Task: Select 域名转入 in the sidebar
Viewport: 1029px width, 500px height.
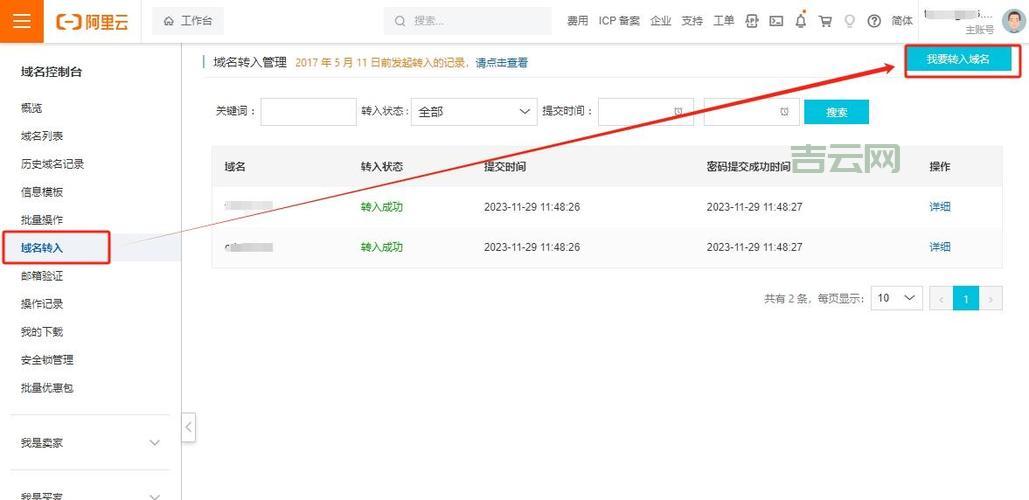Action: pyautogui.click(x=42, y=248)
